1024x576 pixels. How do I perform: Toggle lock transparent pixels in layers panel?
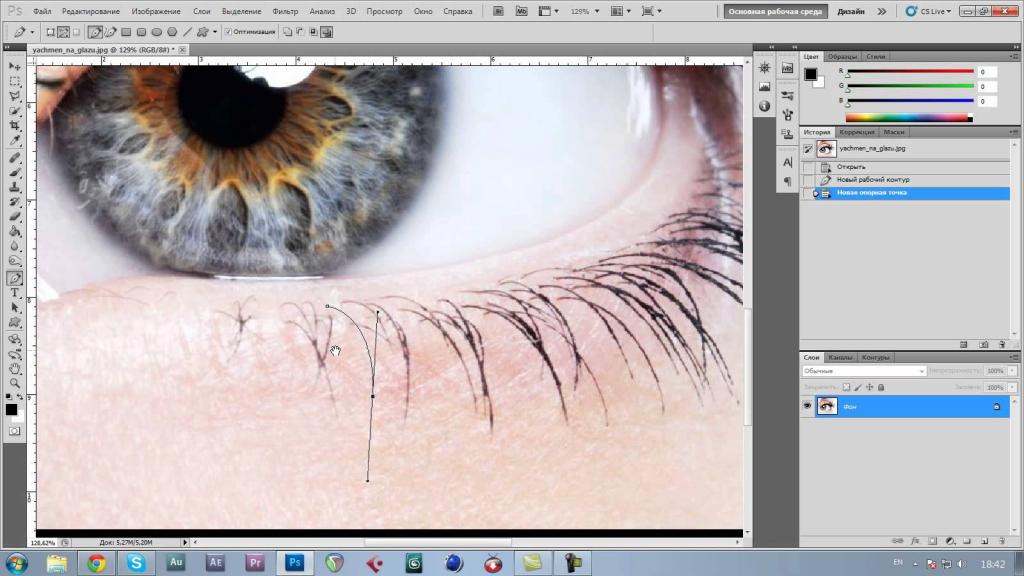pos(846,387)
